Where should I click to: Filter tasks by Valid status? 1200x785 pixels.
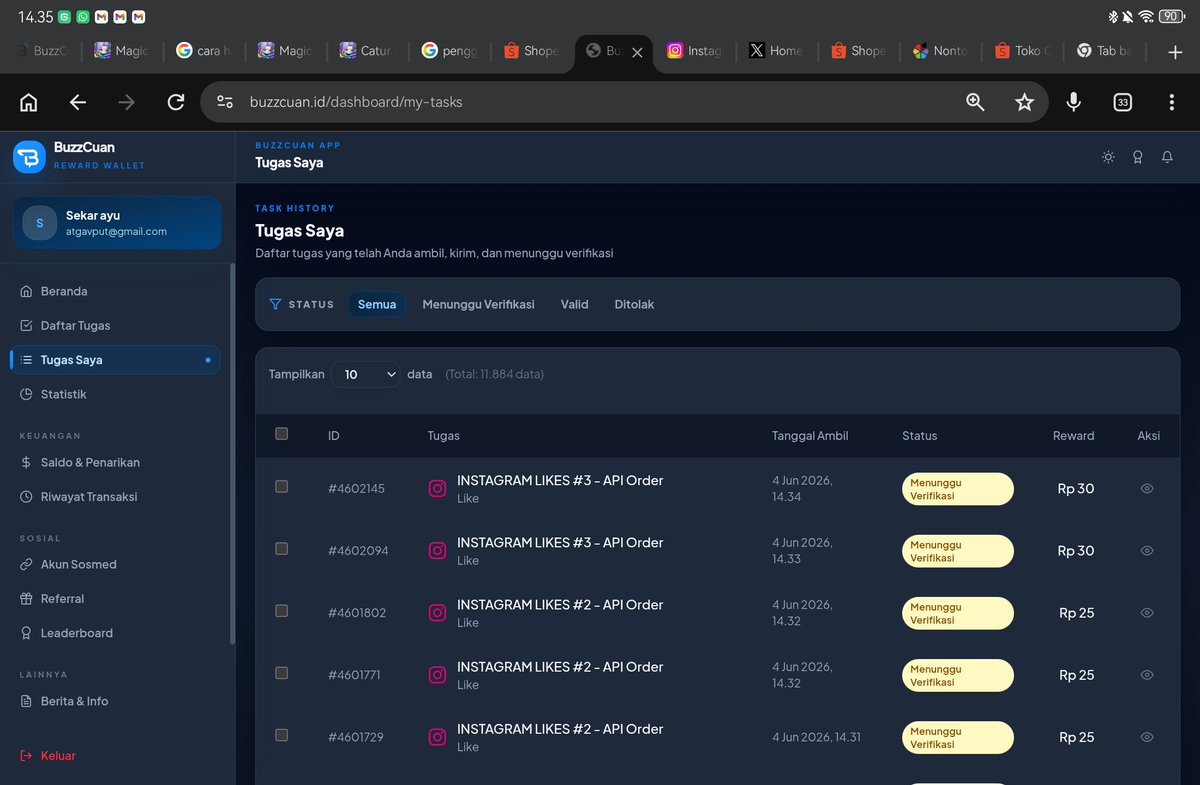[574, 304]
